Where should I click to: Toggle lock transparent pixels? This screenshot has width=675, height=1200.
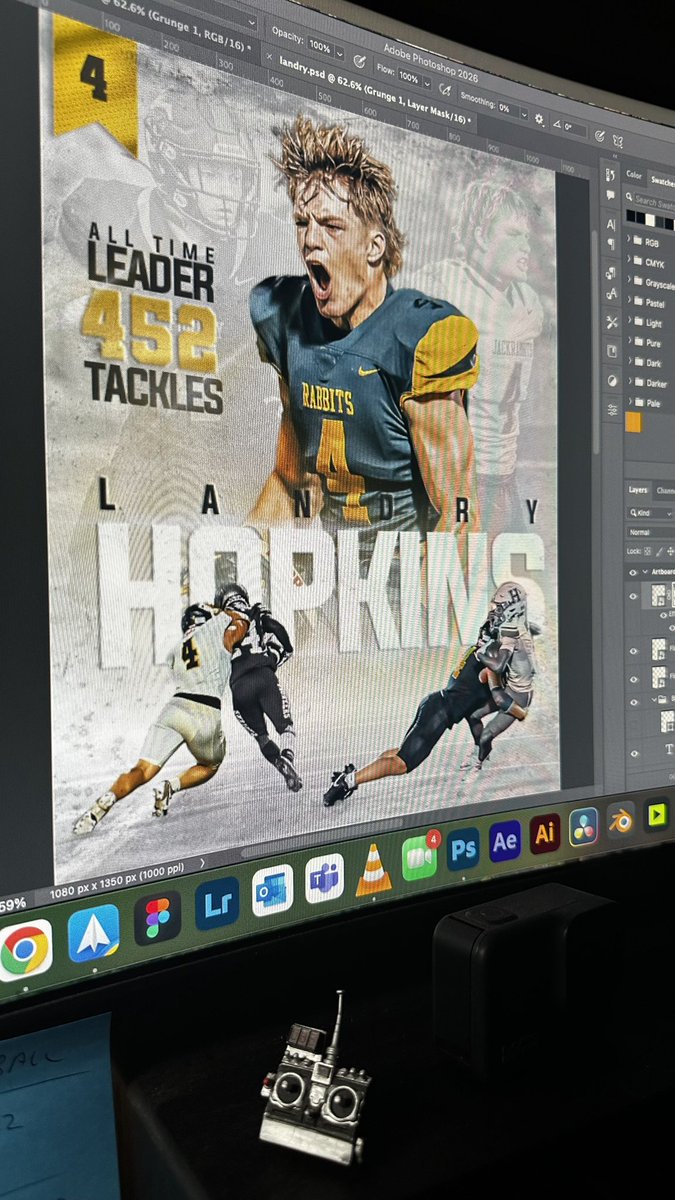pyautogui.click(x=647, y=551)
